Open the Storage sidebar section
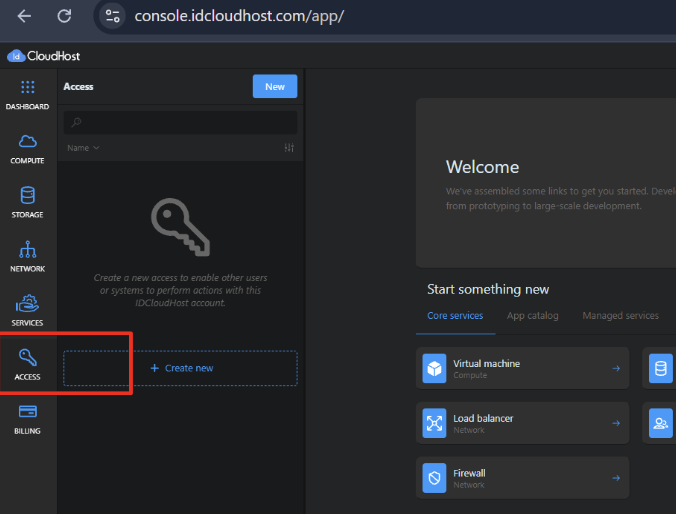Viewport: 676px width, 514px height. point(28,203)
